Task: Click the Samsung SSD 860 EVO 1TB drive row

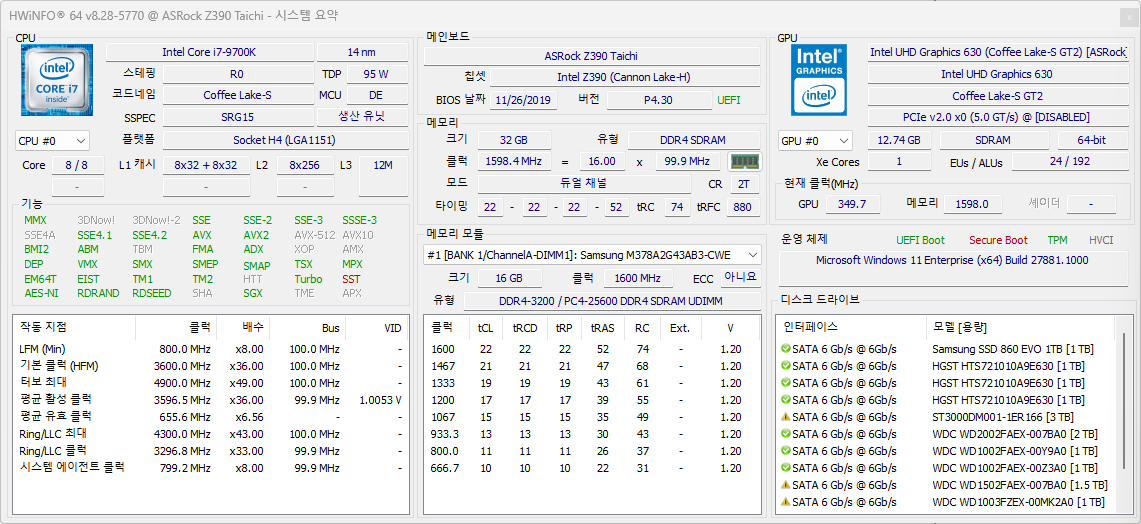Action: 946,349
